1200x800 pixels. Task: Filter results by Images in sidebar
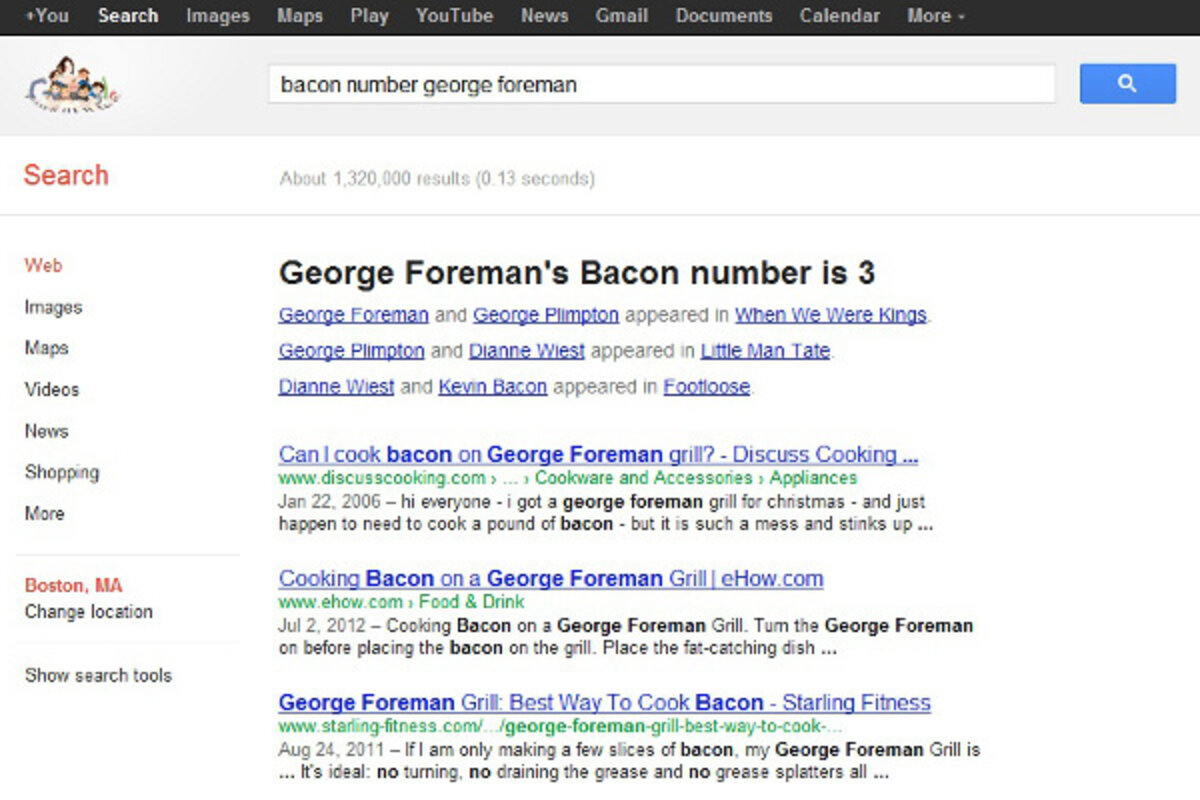pyautogui.click(x=53, y=307)
